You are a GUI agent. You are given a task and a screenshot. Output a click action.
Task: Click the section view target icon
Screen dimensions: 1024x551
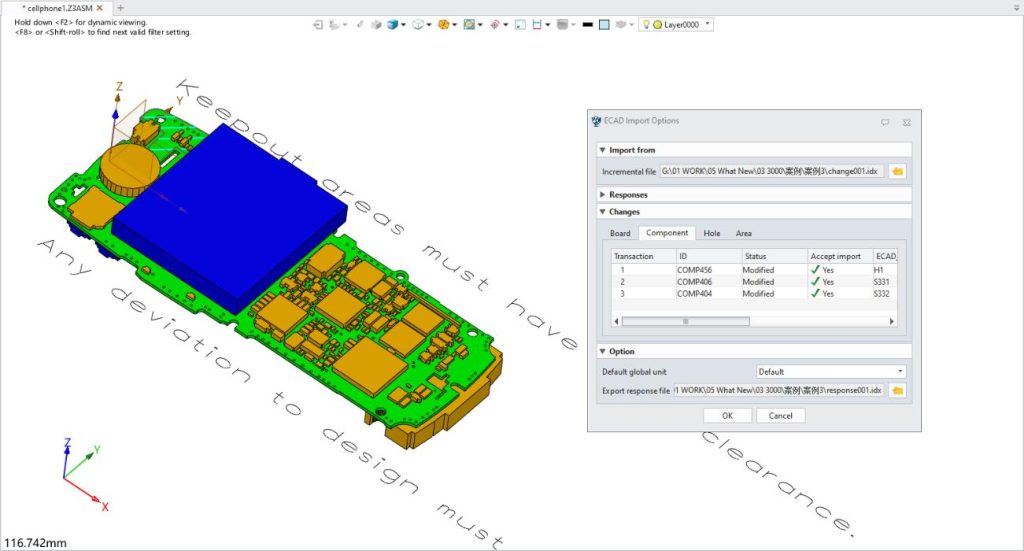click(495, 25)
